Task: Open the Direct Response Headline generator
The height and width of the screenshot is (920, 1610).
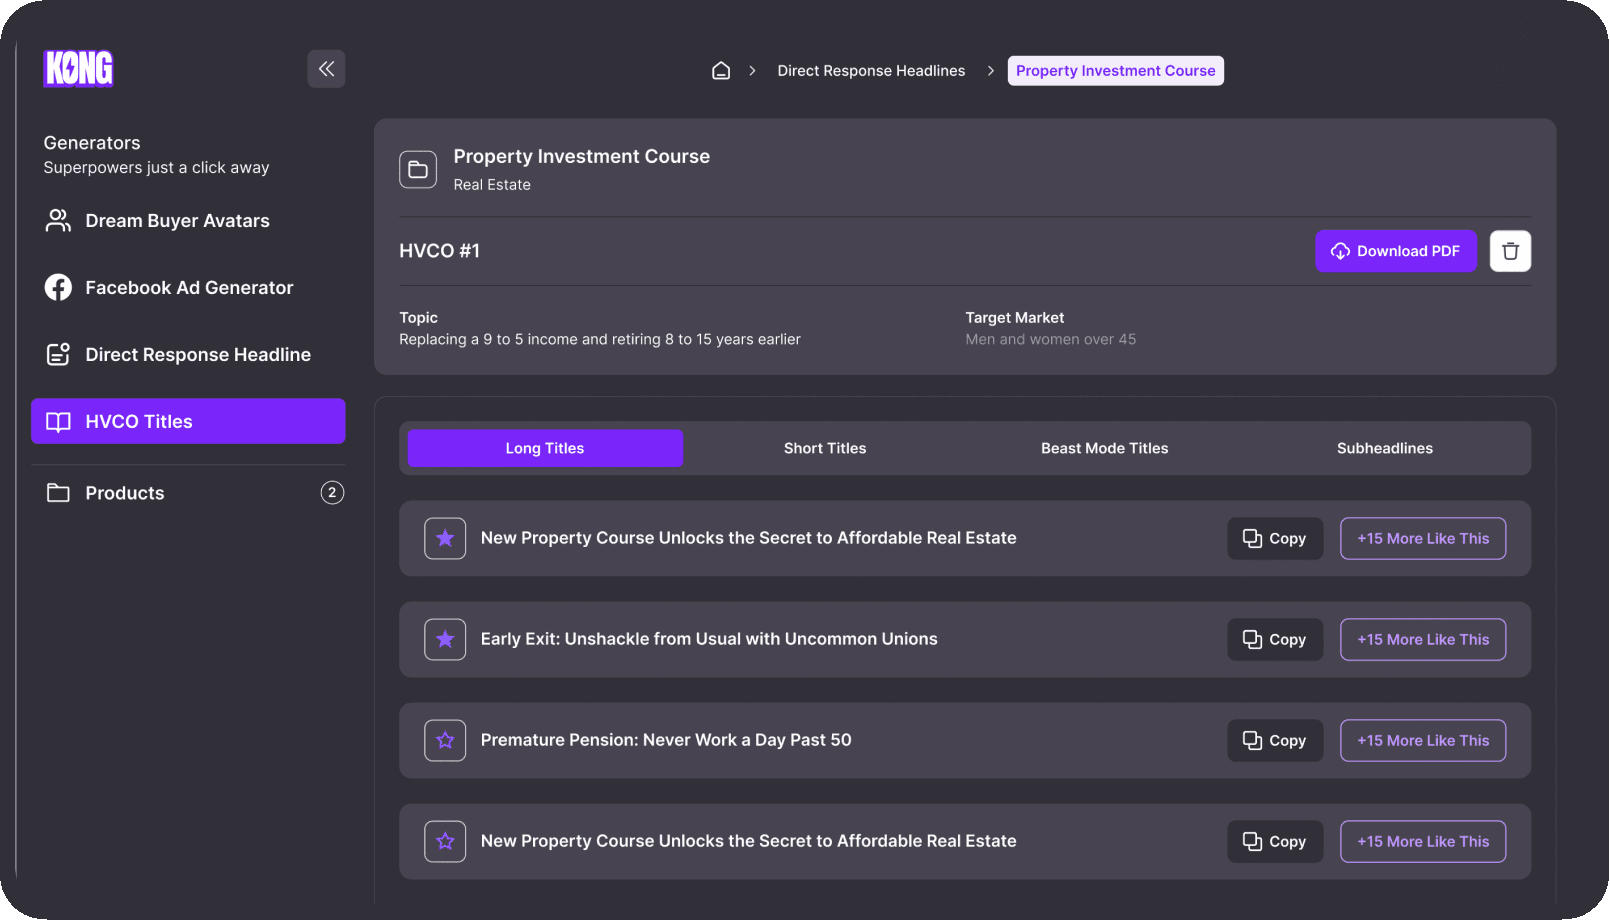Action: tap(197, 355)
